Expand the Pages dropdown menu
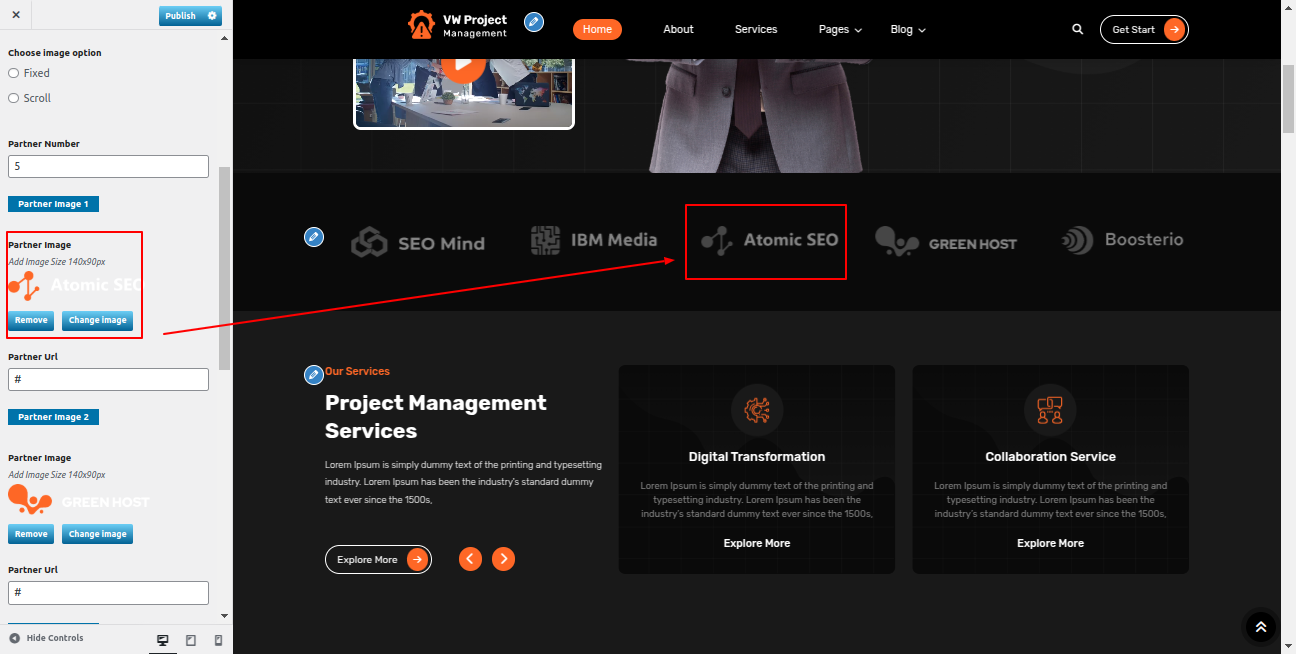The width and height of the screenshot is (1296, 654). pos(839,30)
